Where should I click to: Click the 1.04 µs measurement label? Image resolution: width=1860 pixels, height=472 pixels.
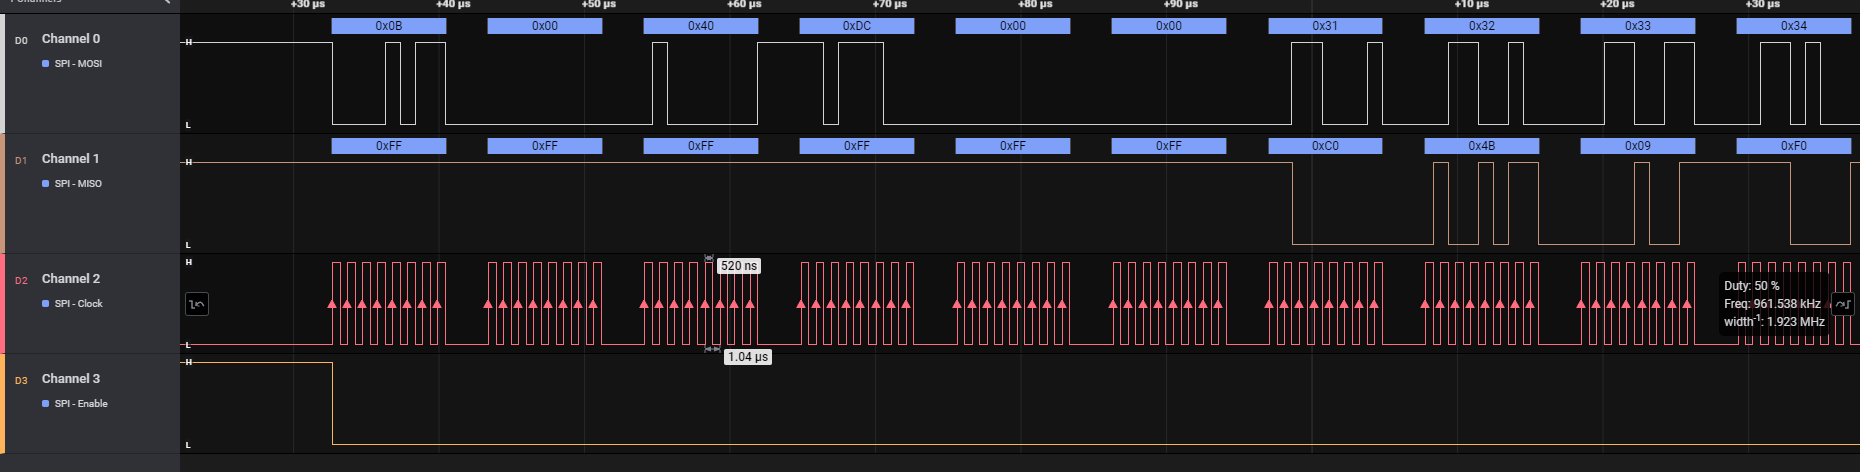click(748, 357)
